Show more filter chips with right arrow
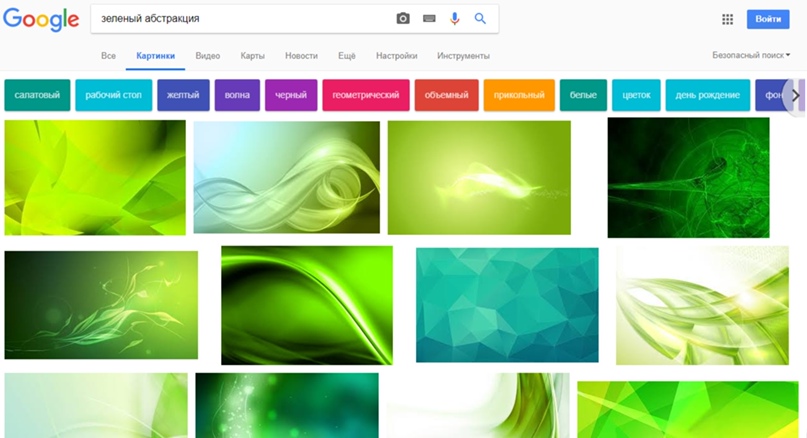 [795, 95]
